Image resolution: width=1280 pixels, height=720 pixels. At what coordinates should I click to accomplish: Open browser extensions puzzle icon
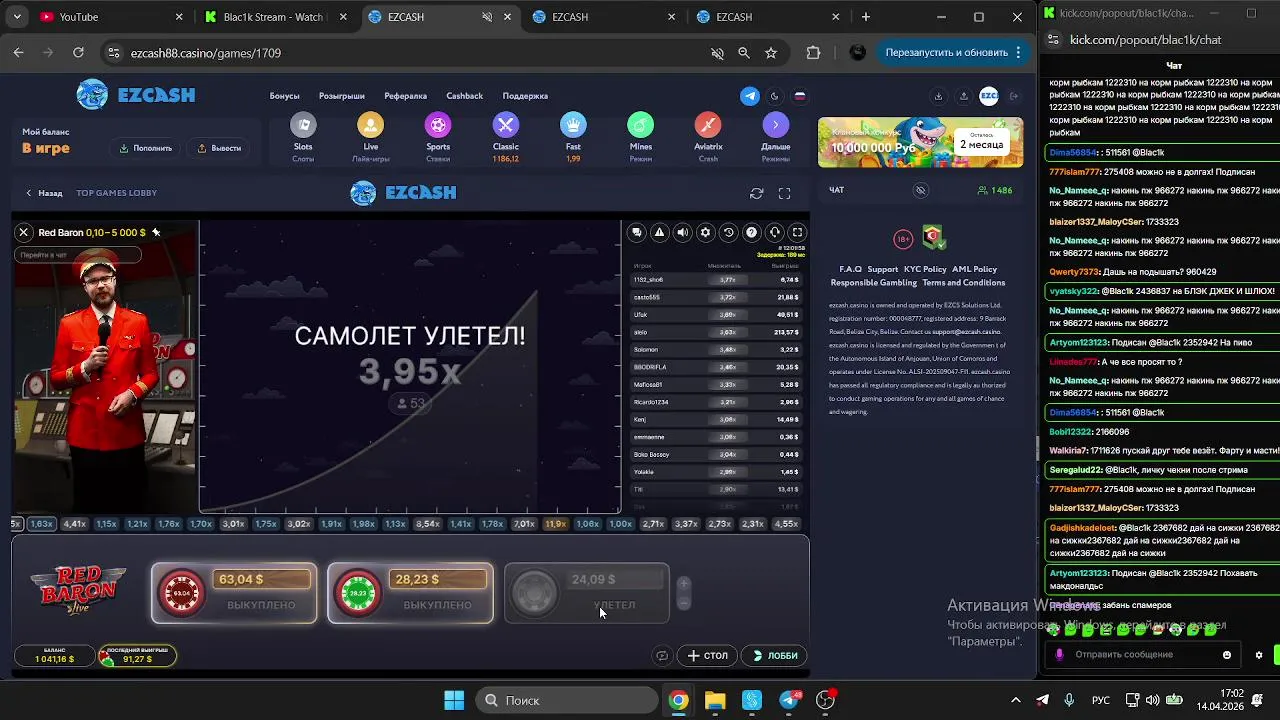[x=813, y=53]
